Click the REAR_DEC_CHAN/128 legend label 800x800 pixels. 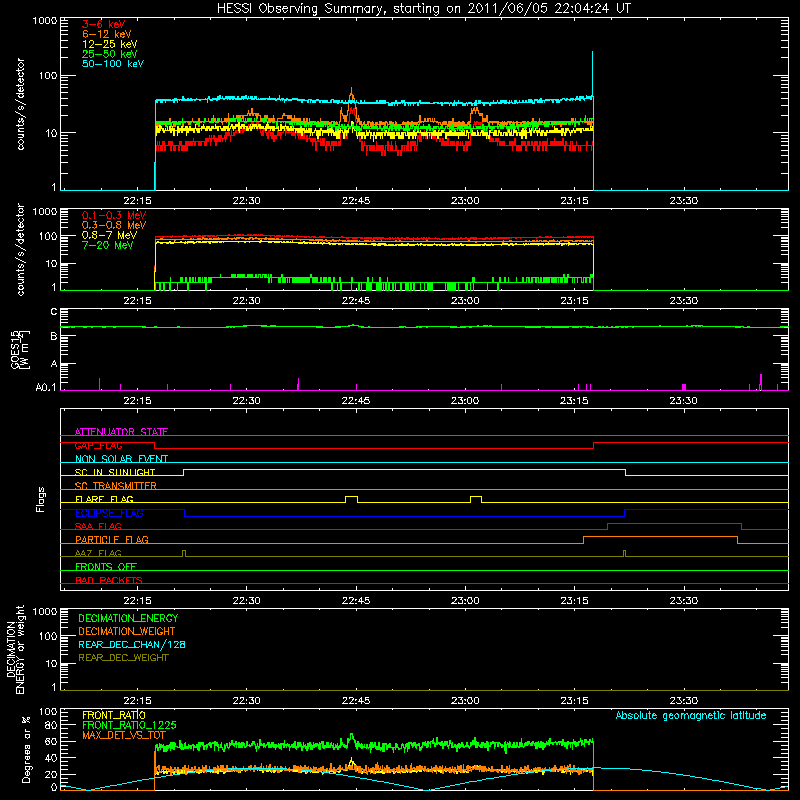point(132,644)
